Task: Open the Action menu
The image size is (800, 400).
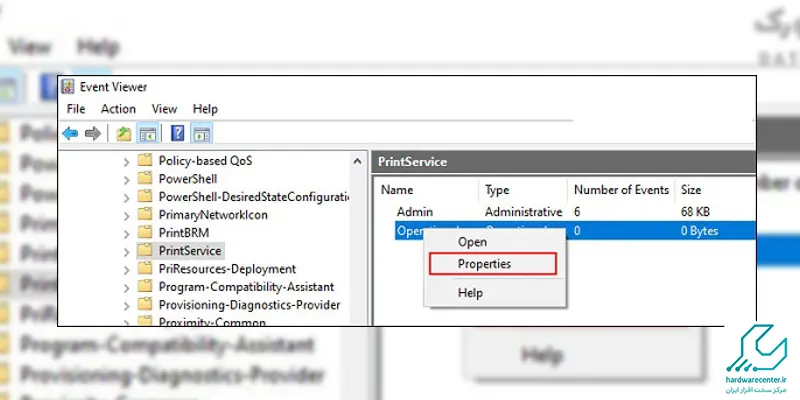Action: [118, 109]
